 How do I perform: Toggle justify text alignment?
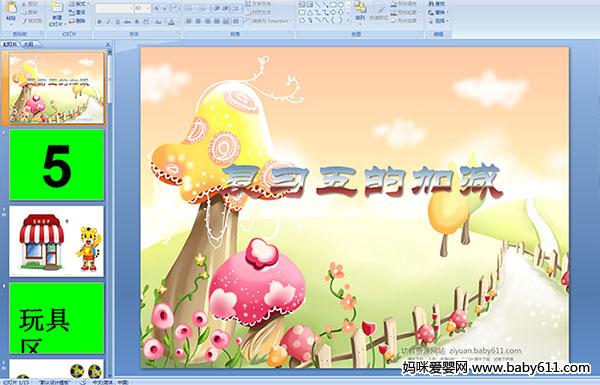tap(217, 21)
